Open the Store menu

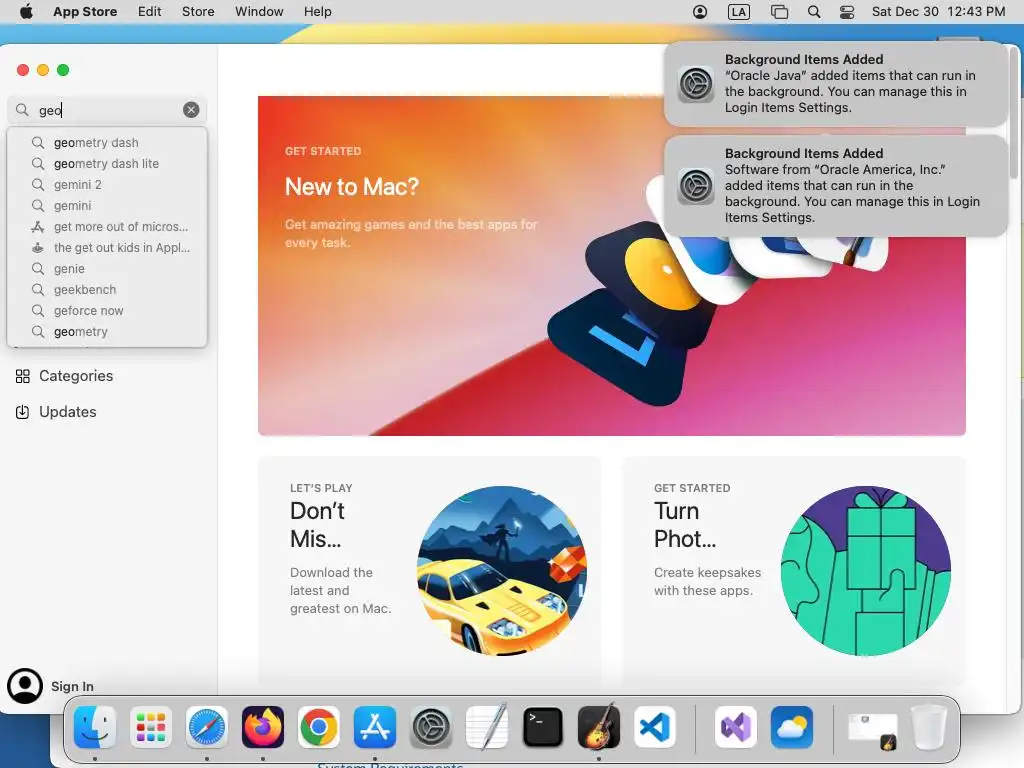[198, 11]
